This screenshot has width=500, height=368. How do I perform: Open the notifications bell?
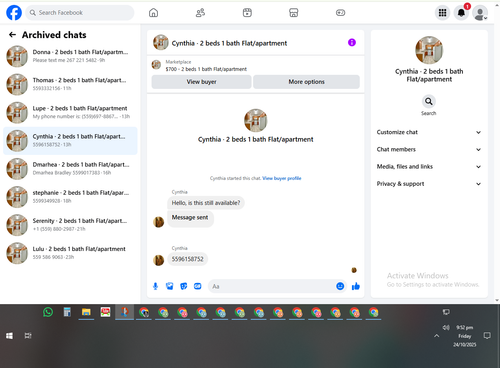point(461,13)
